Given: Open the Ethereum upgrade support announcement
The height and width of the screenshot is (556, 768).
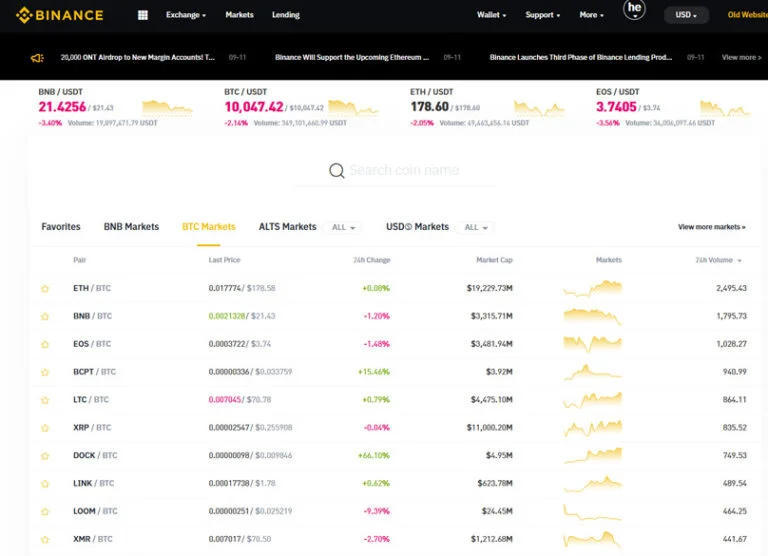Looking at the screenshot, I should 352,58.
